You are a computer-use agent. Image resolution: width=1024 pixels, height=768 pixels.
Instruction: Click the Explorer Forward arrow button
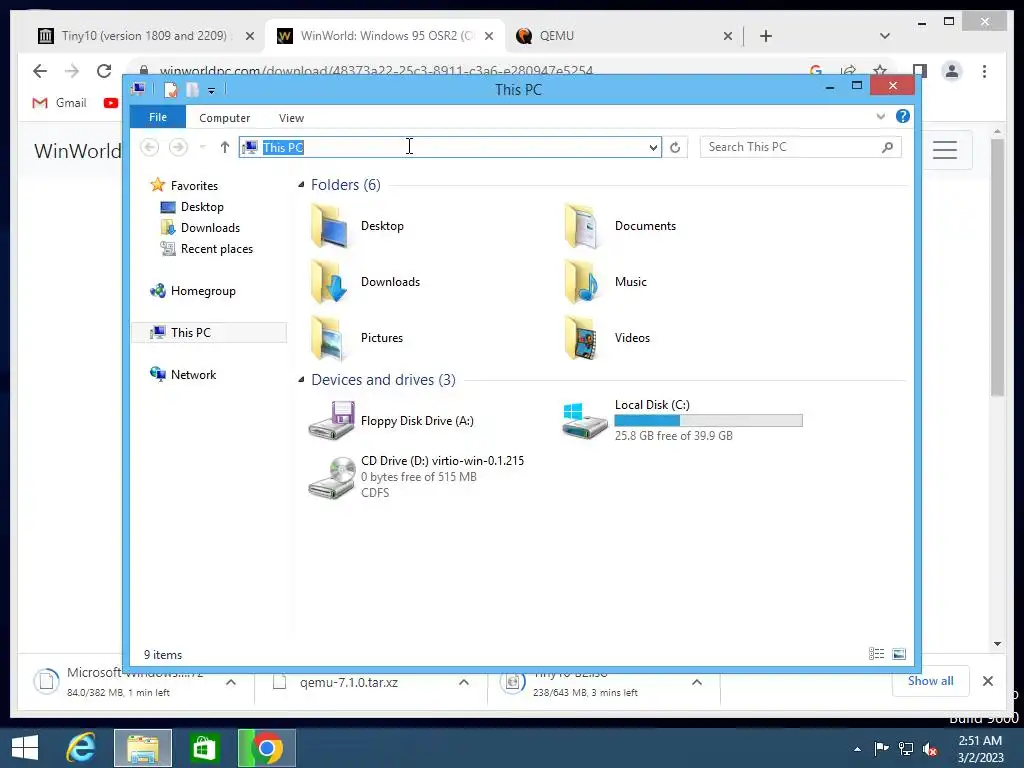click(178, 148)
